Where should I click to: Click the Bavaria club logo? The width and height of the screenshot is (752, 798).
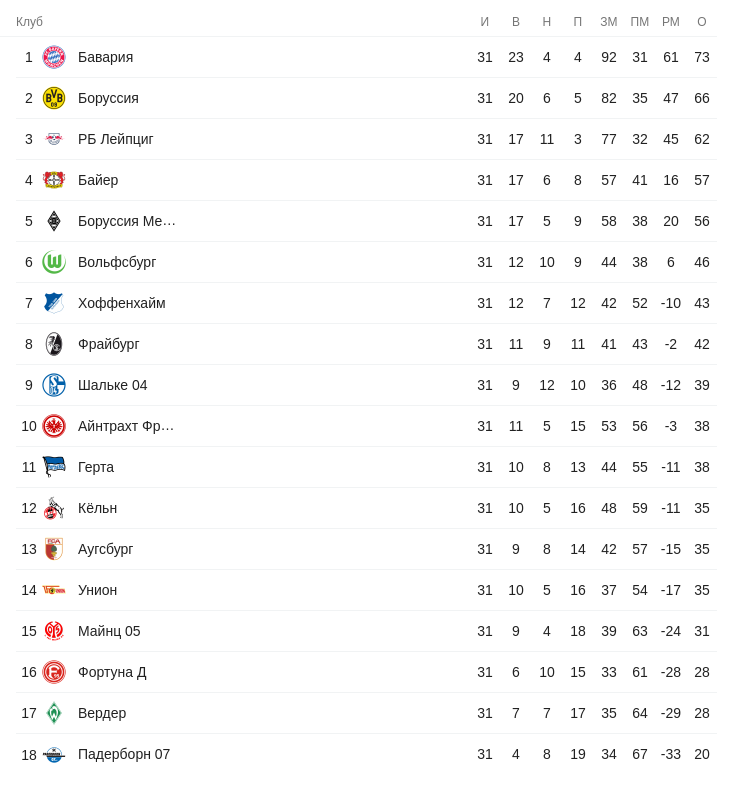54,57
